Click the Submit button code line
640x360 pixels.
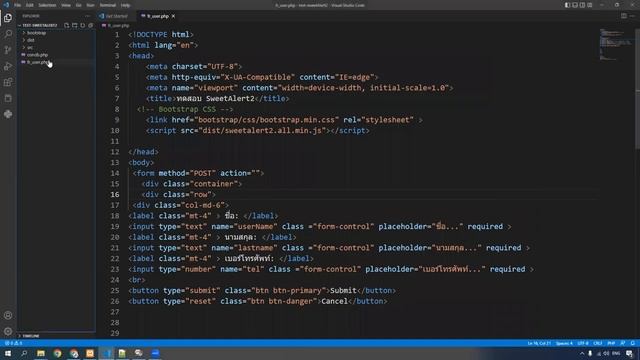[262, 291]
